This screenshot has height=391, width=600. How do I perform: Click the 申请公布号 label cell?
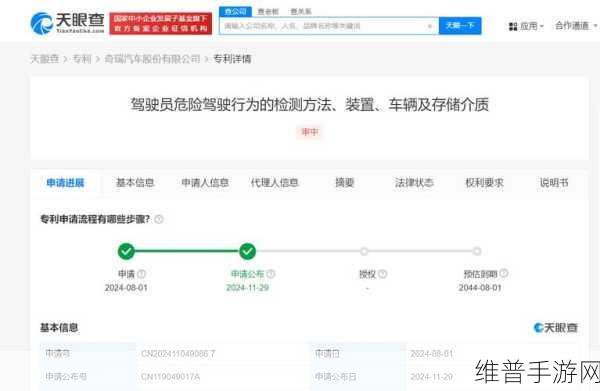click(88, 377)
